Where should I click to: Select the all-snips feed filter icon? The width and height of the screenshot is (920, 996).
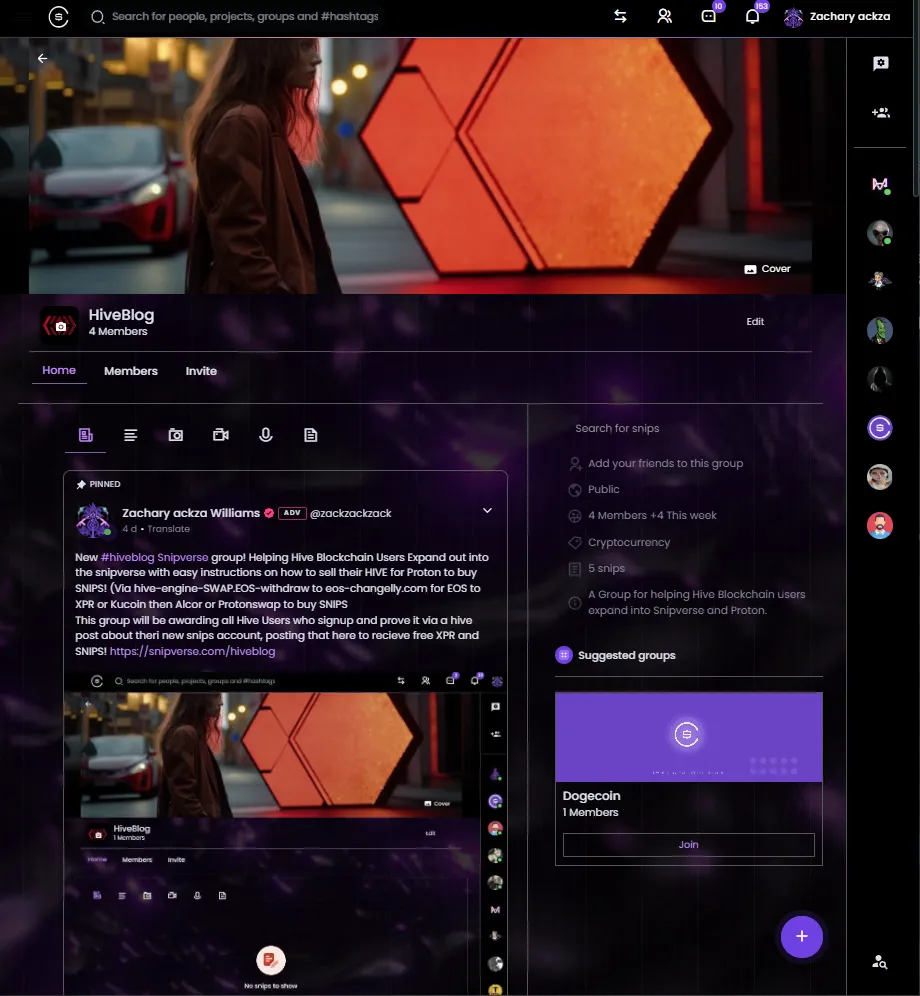click(86, 435)
